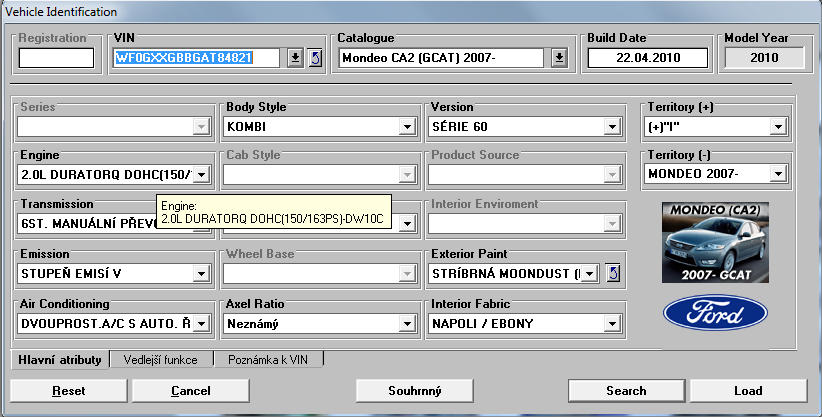This screenshot has height=417, width=822.
Task: Open the Territory (+) dropdown
Action: [777, 127]
